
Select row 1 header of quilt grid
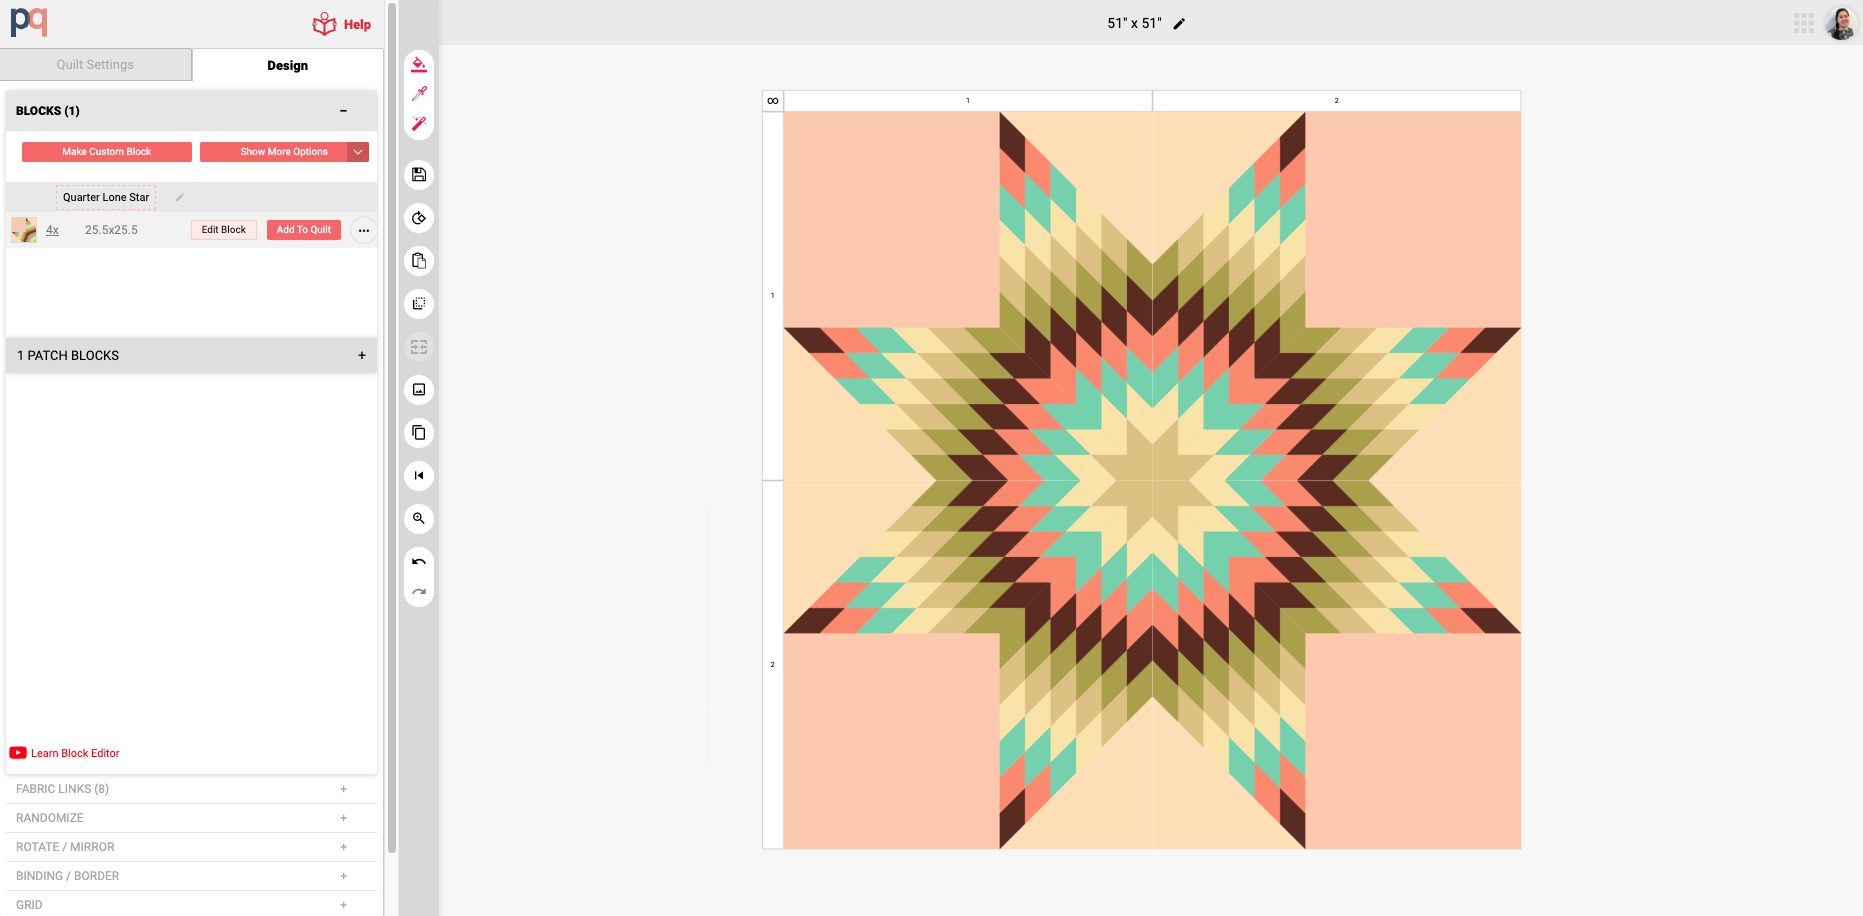tap(773, 296)
